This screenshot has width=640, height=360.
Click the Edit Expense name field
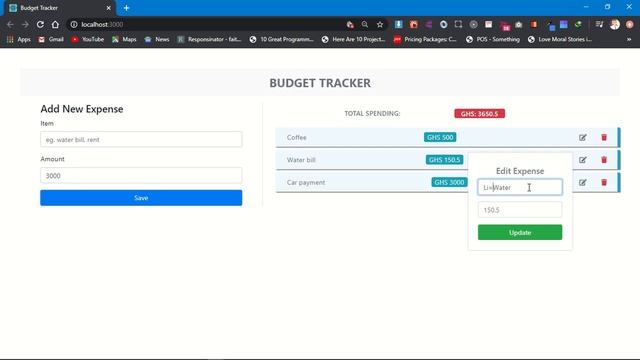click(x=520, y=187)
